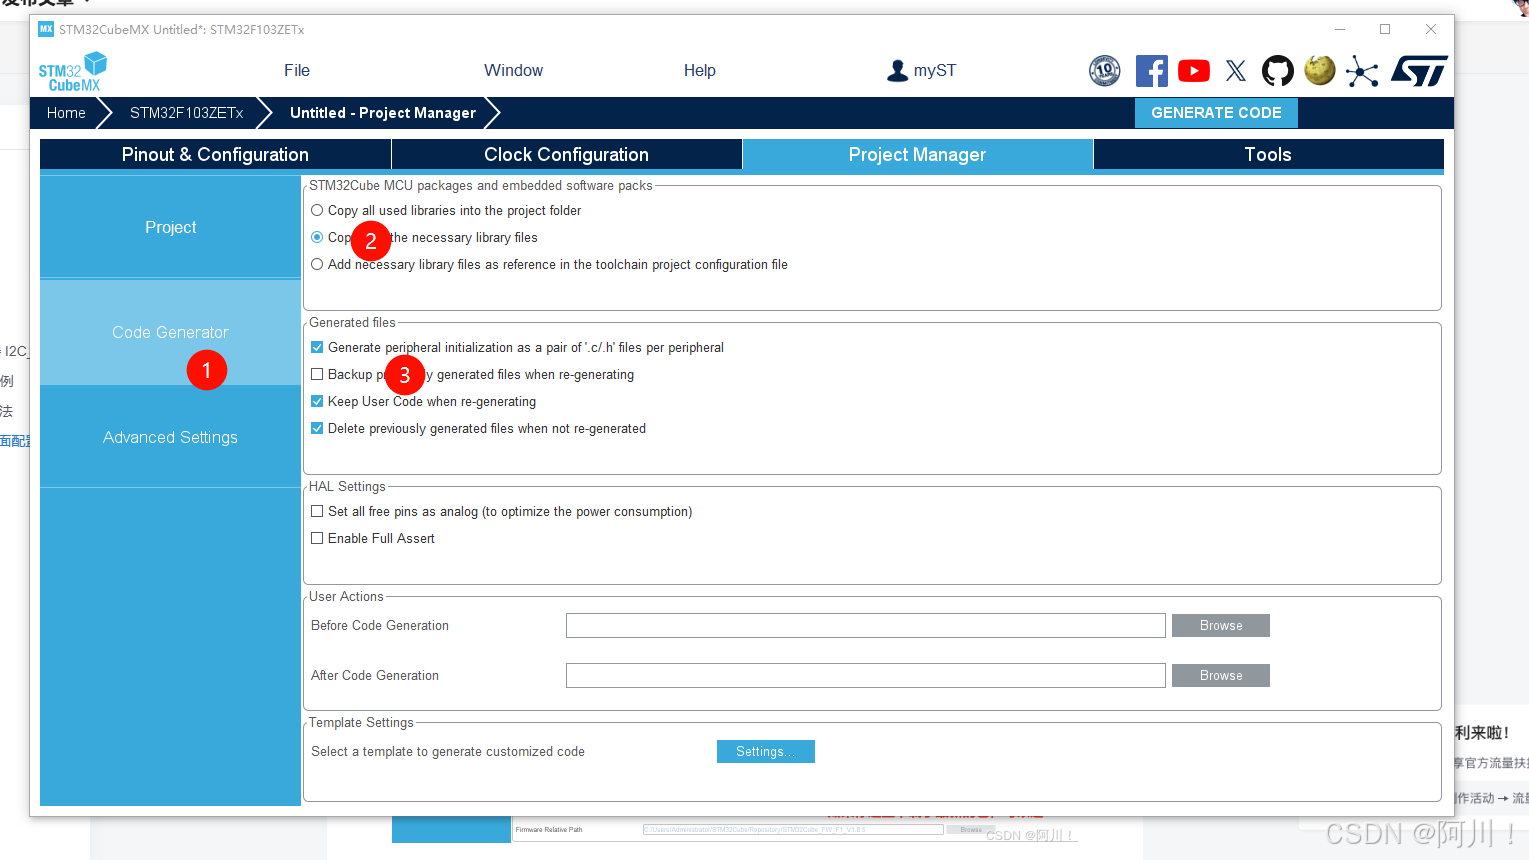Close the STM32CubeMX window
Image resolution: width=1529 pixels, height=860 pixels.
pos(1431,29)
